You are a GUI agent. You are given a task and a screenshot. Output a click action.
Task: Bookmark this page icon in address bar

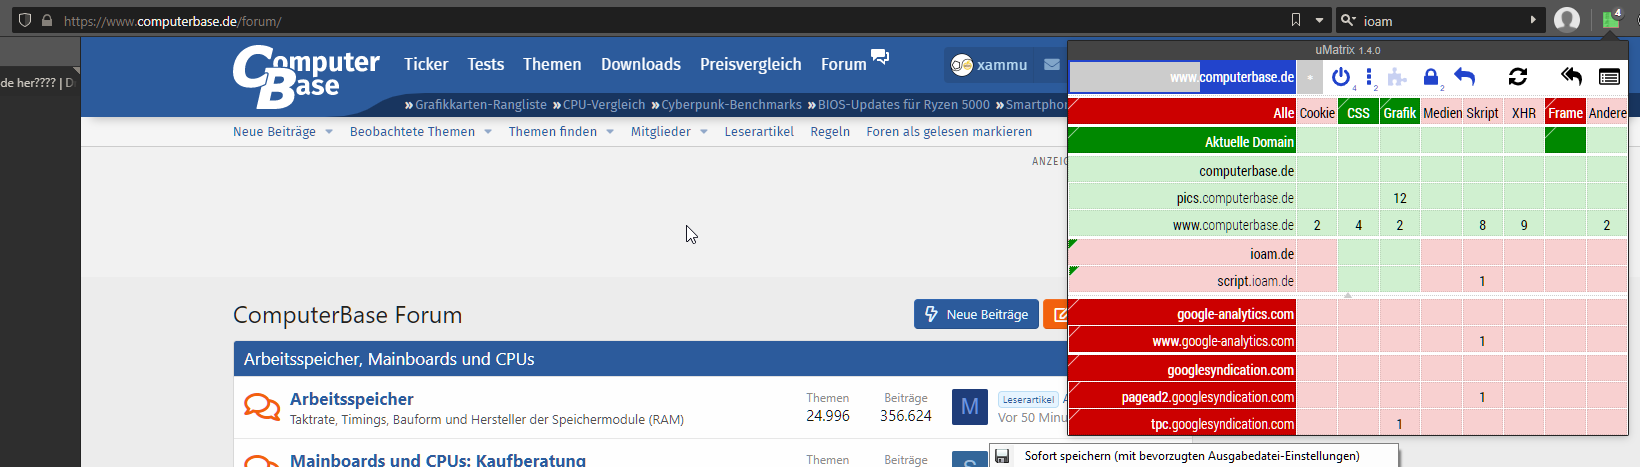pos(1296,20)
